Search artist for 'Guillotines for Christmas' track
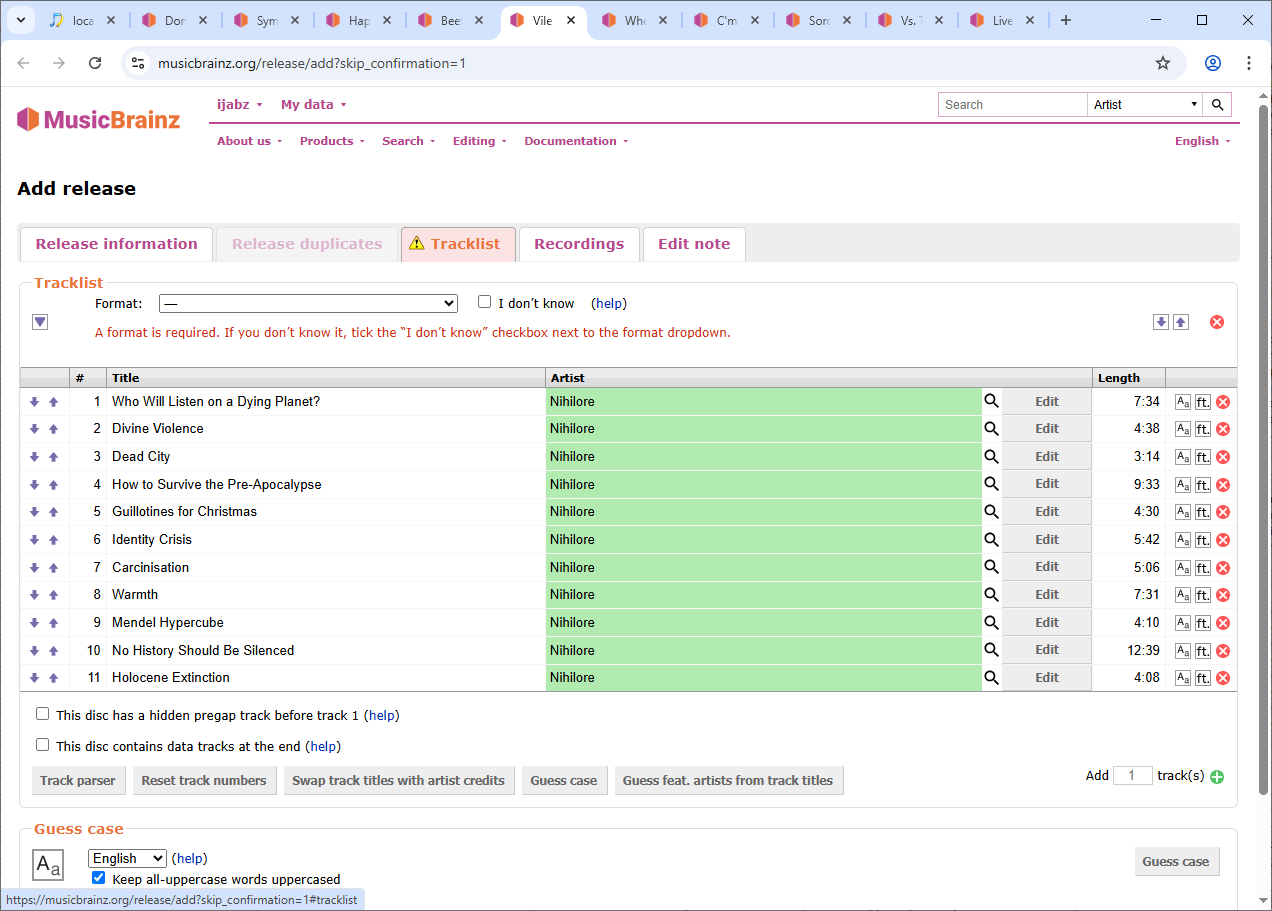Screen dimensions: 1272x911 [x=991, y=512]
